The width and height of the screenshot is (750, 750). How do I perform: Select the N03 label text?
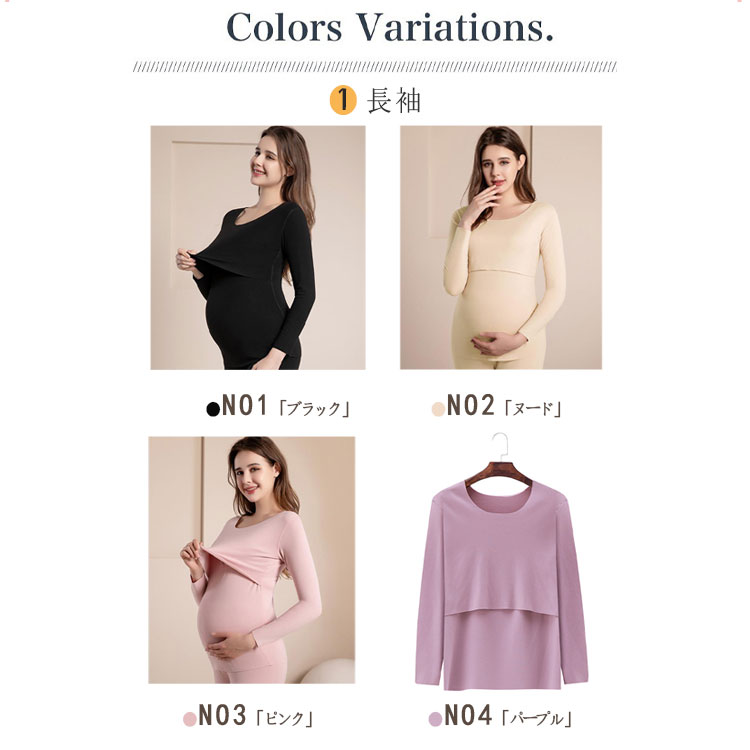(222, 716)
